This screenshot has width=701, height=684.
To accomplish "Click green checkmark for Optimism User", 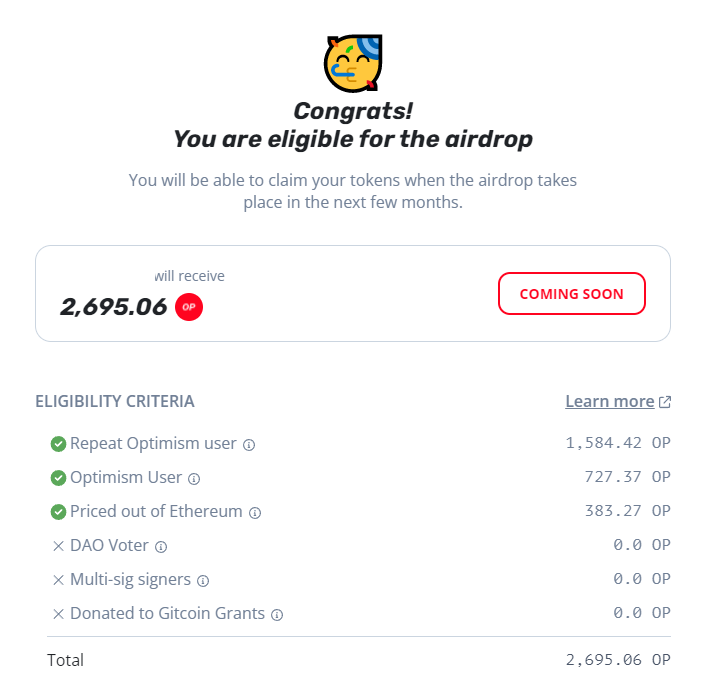I will [58, 478].
